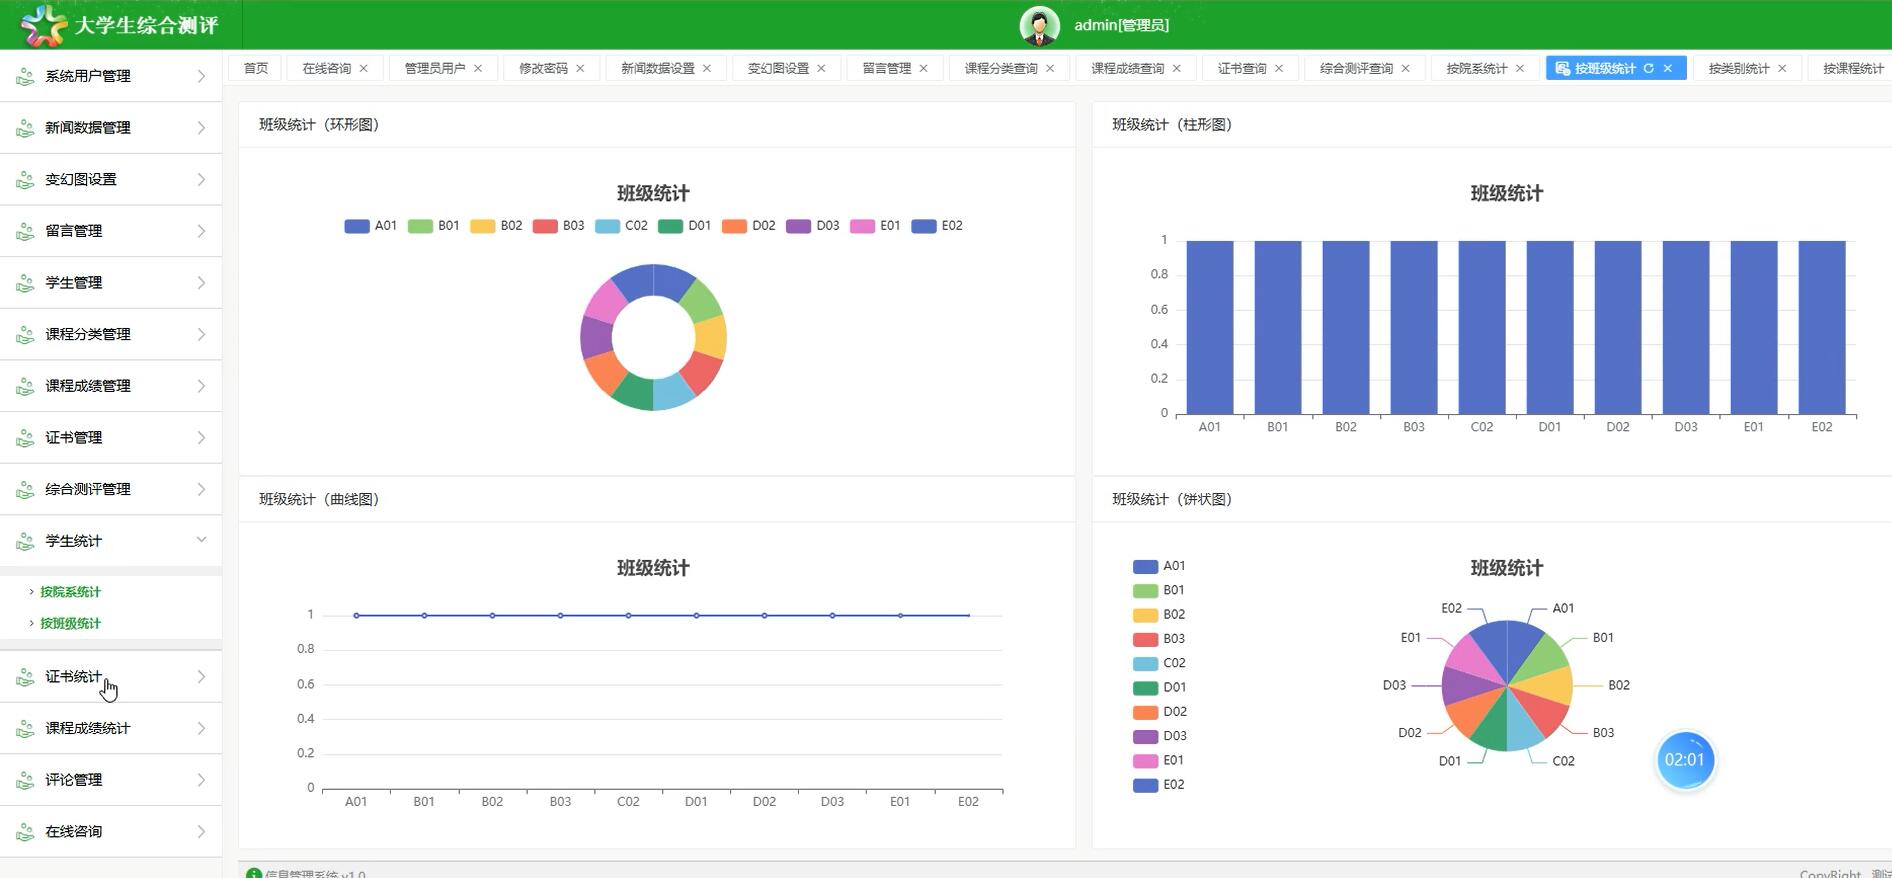This screenshot has height=878, width=1892.
Task: Switch to the 按院系统计 tab
Action: 1476,68
